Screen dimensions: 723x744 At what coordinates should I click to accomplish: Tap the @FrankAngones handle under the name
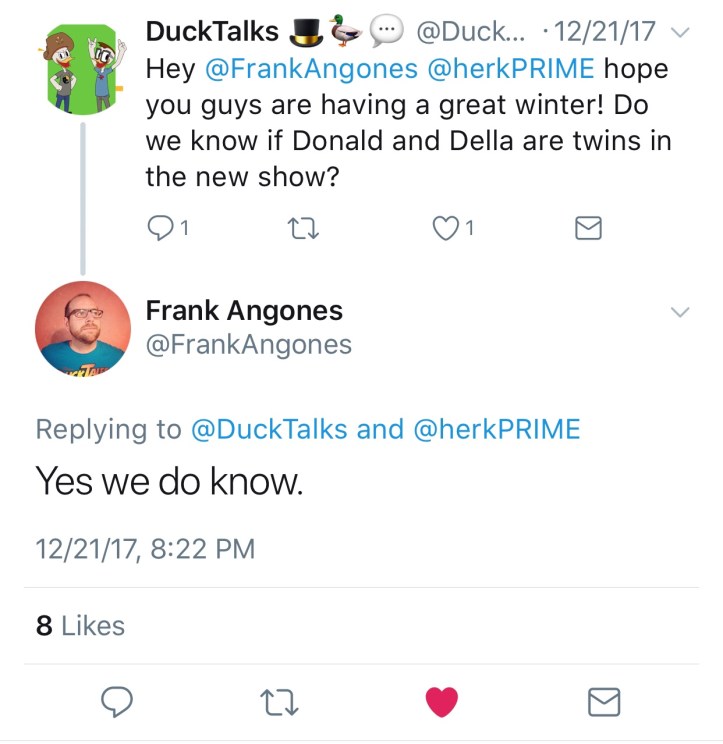[x=249, y=345]
